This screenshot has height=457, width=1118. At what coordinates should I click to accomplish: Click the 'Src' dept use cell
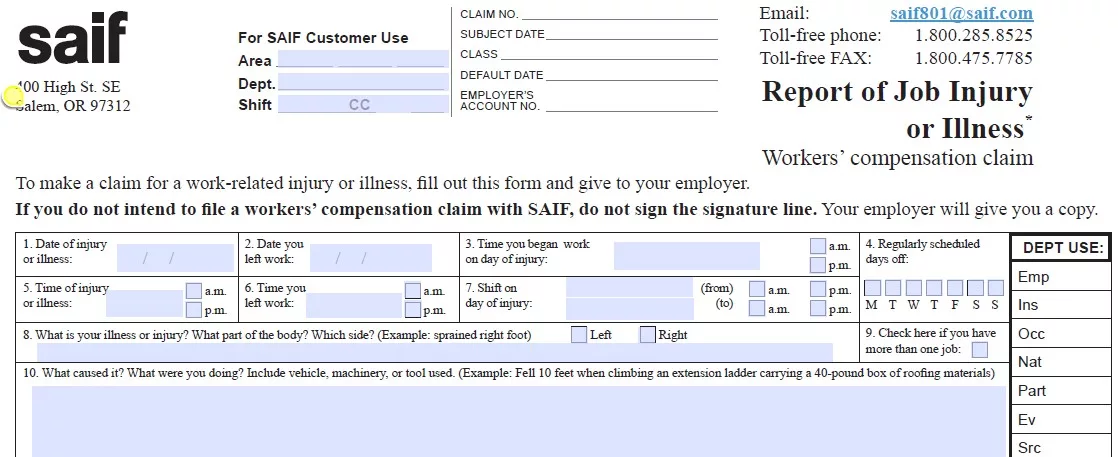coord(1062,446)
